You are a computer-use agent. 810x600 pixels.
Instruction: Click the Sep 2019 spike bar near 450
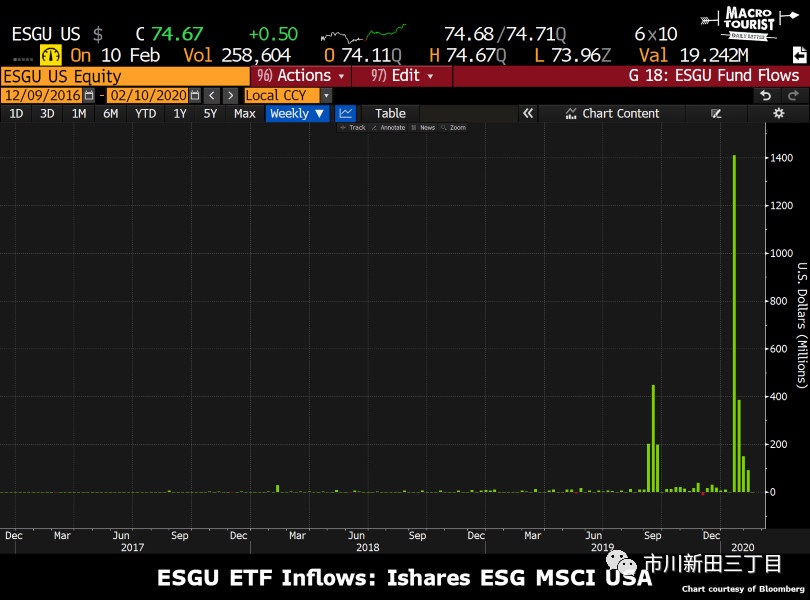pos(653,438)
